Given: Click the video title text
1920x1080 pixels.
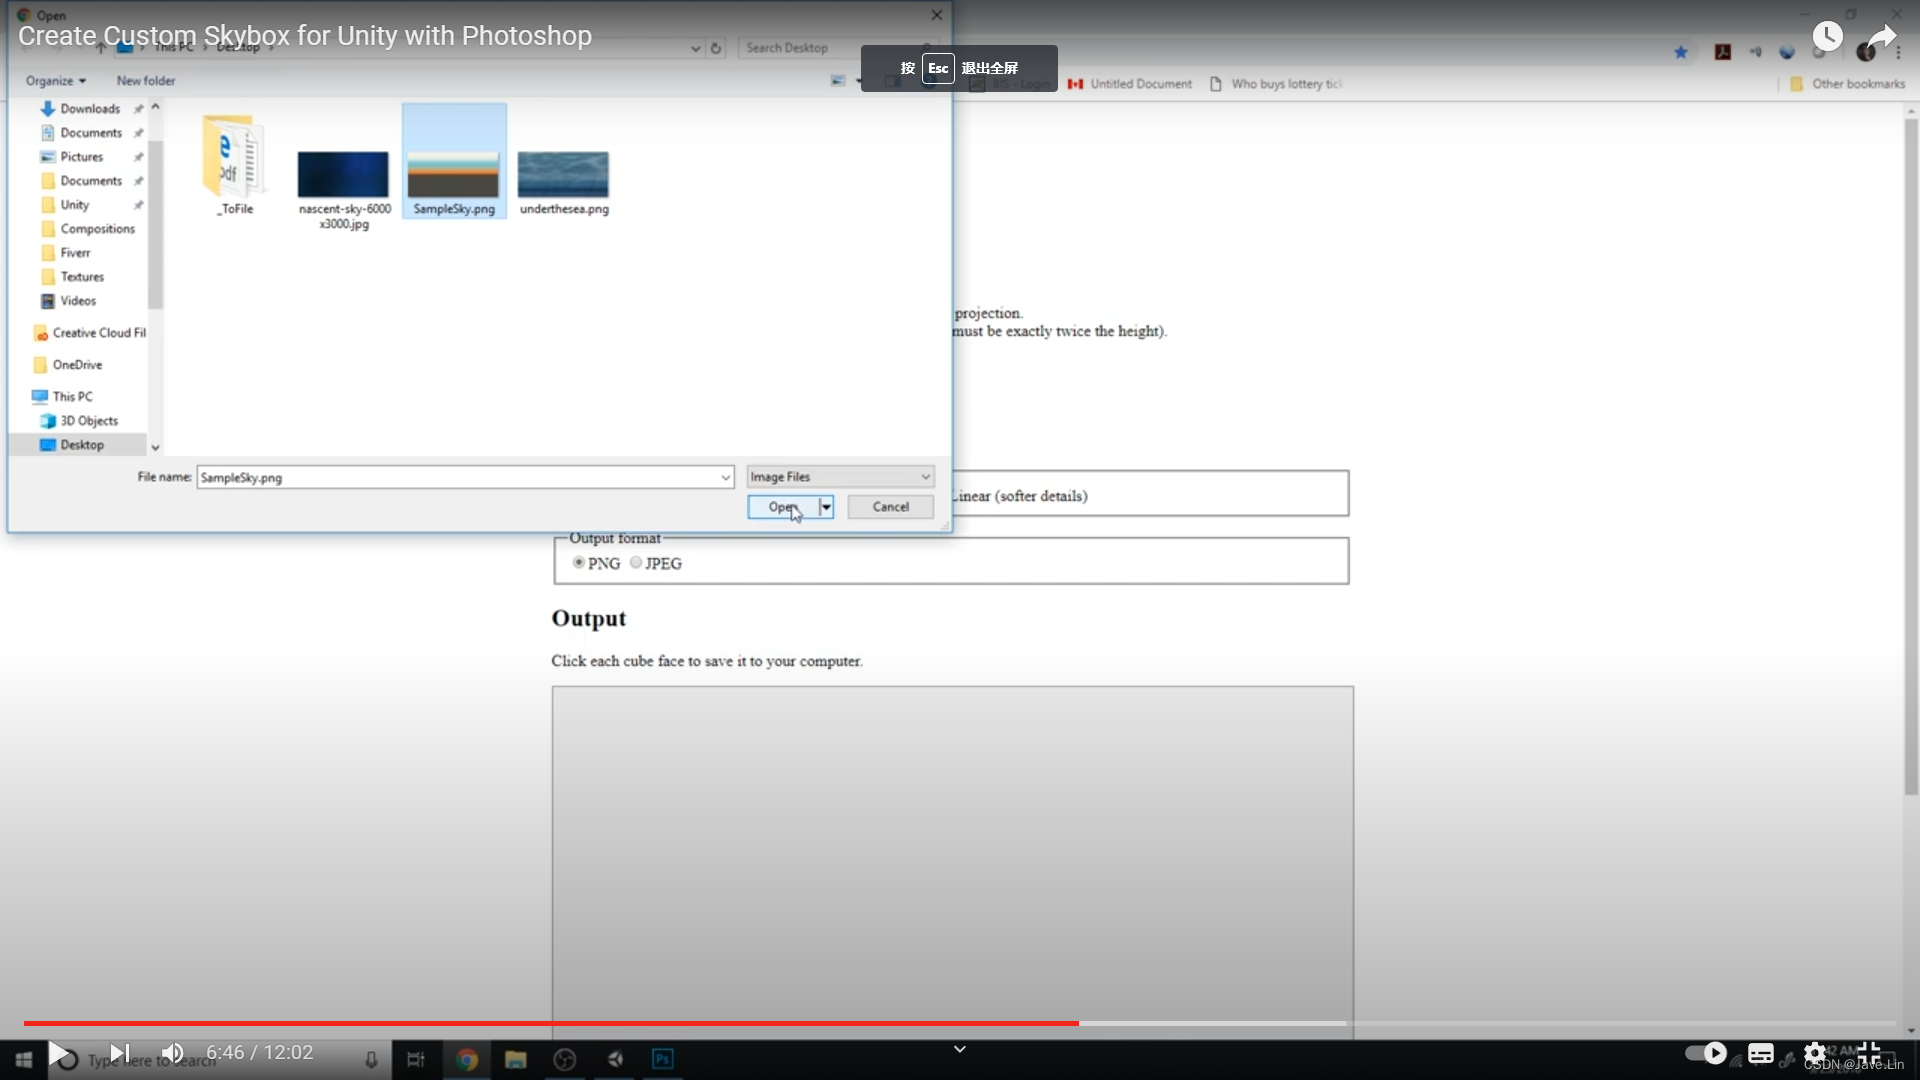Looking at the screenshot, I should pyautogui.click(x=305, y=36).
